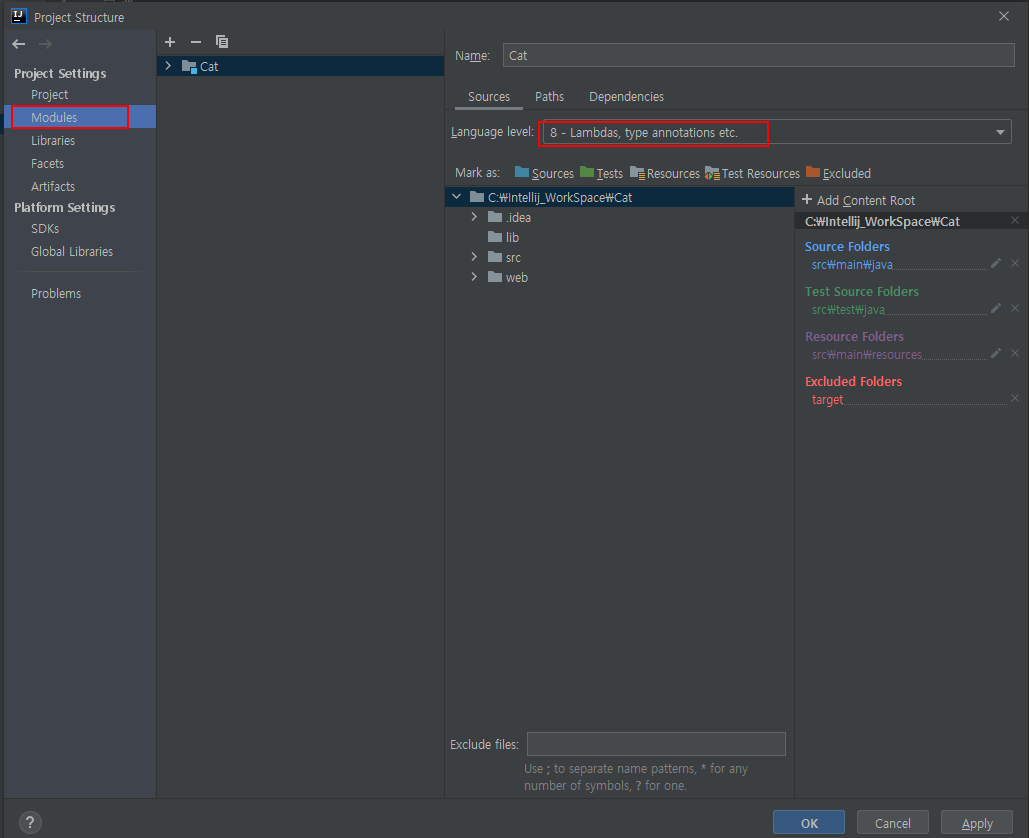Open Global Libraries platform settings
The height and width of the screenshot is (838, 1029).
pyautogui.click(x=72, y=251)
